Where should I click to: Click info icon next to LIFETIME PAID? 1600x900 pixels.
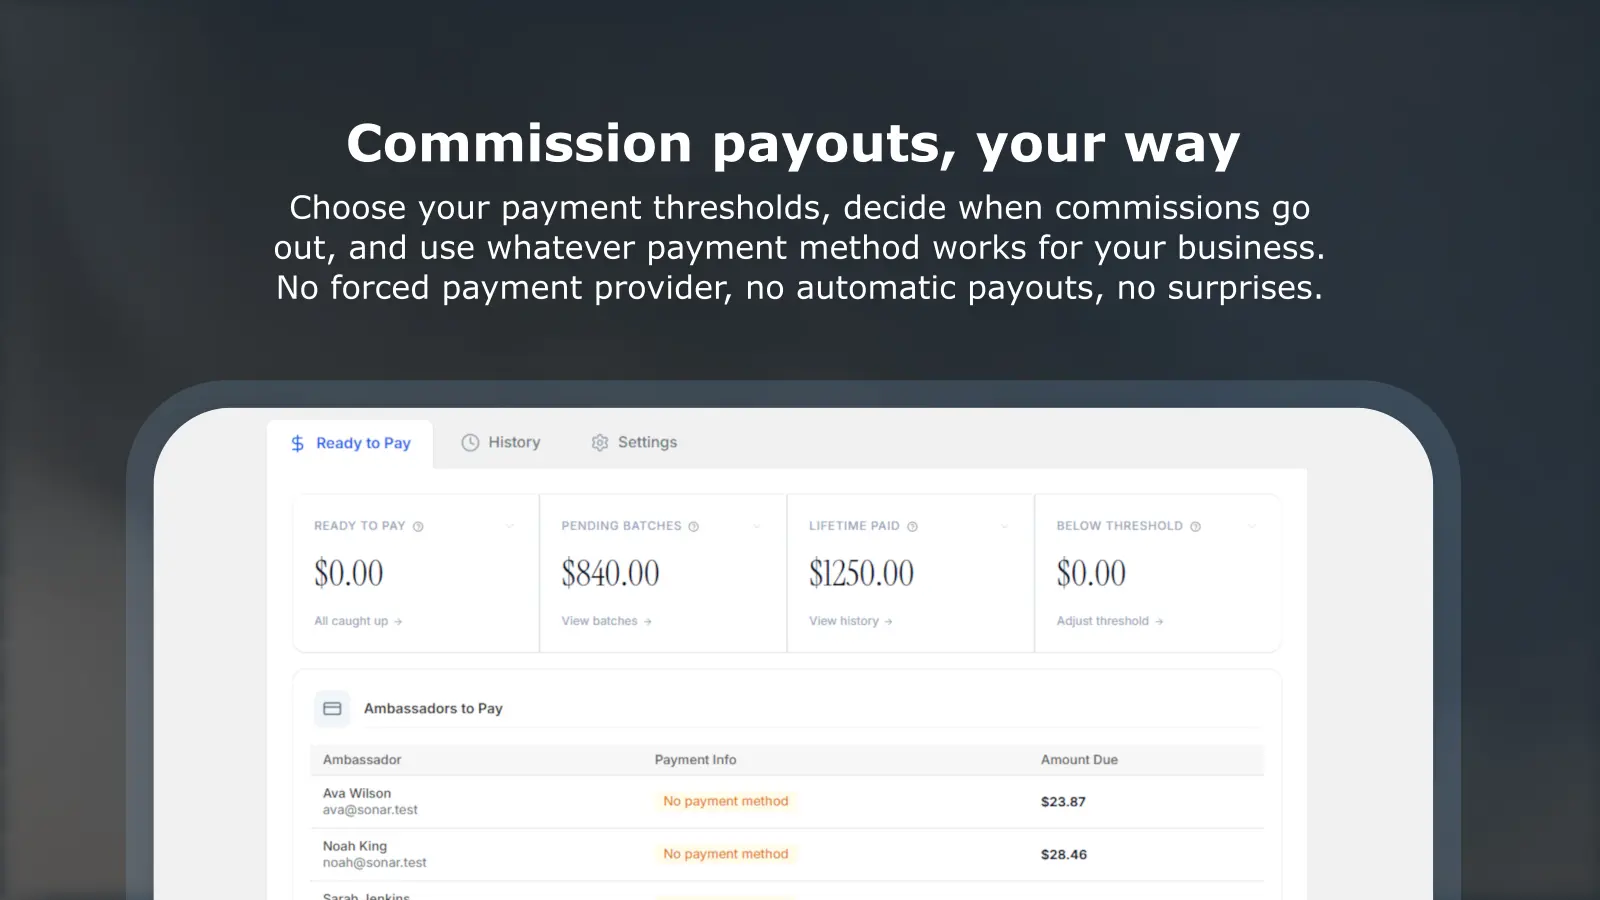click(x=912, y=526)
